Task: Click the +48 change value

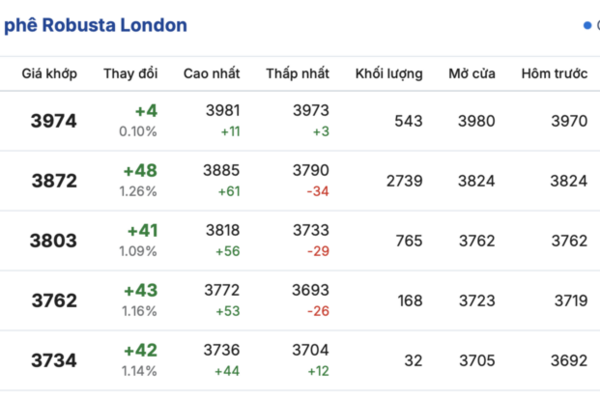Action: (140, 171)
